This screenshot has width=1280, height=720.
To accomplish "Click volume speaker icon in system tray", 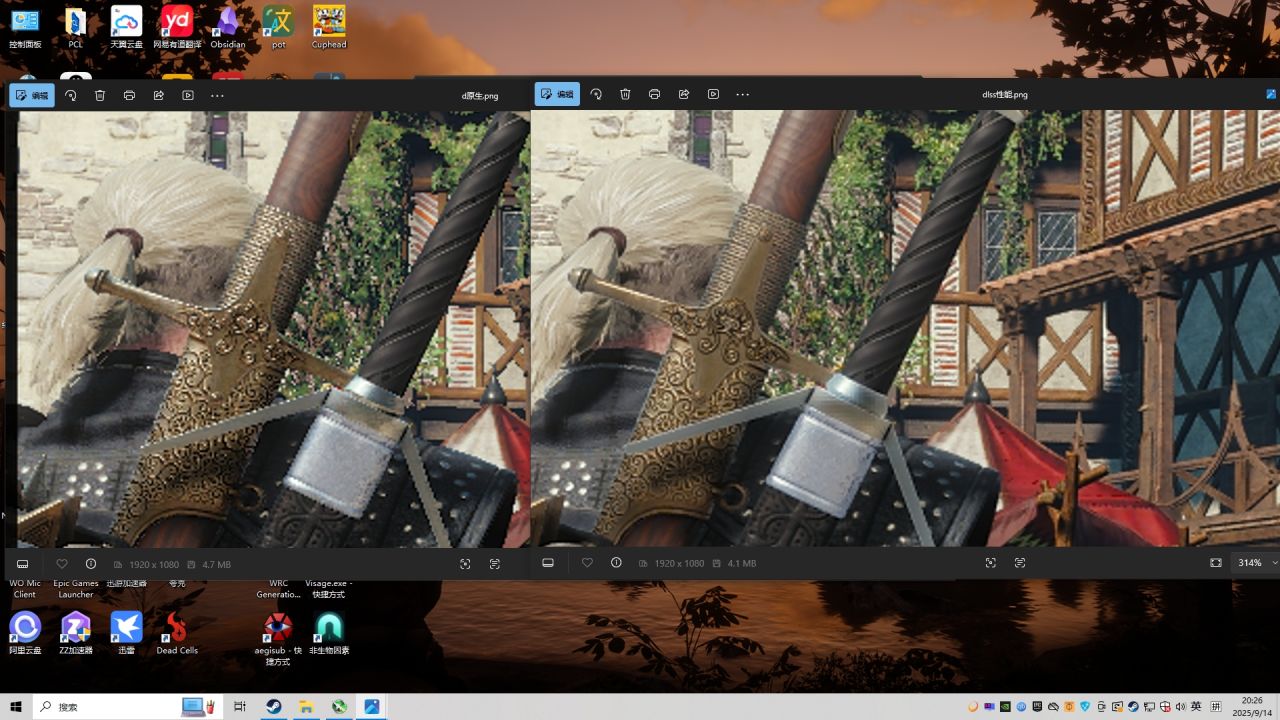I will coord(1180,707).
